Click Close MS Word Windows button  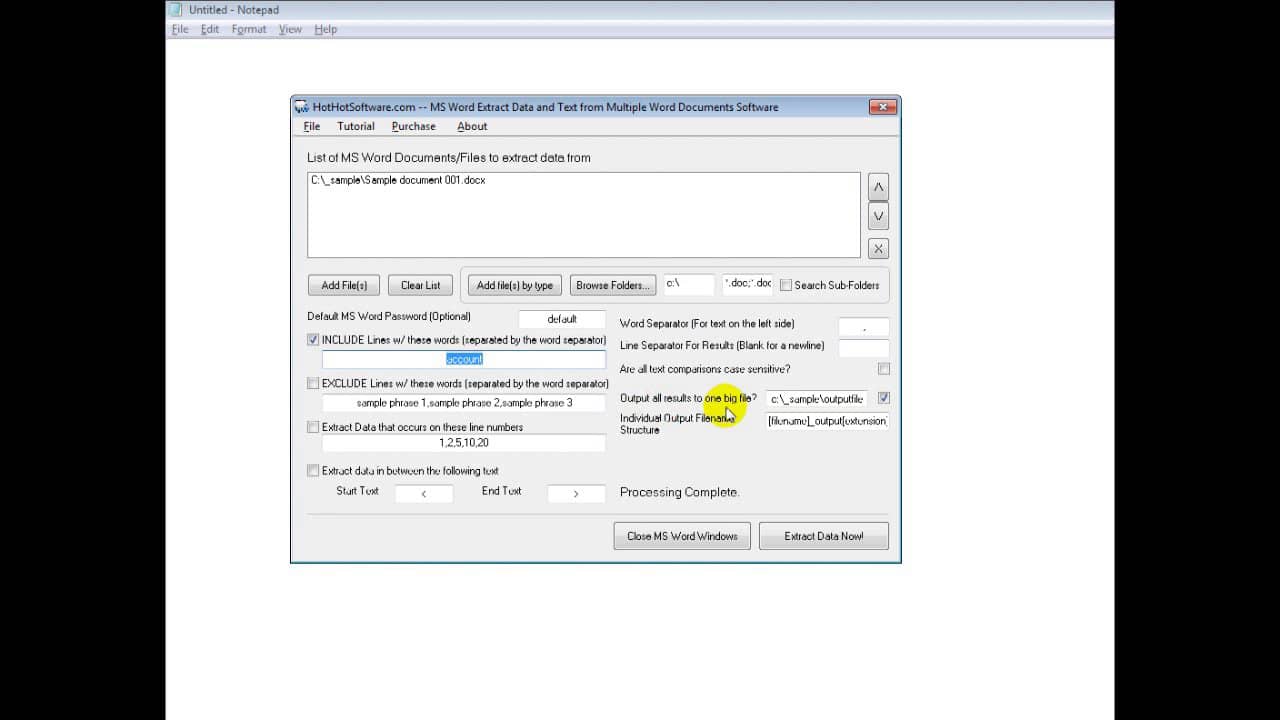(x=682, y=536)
